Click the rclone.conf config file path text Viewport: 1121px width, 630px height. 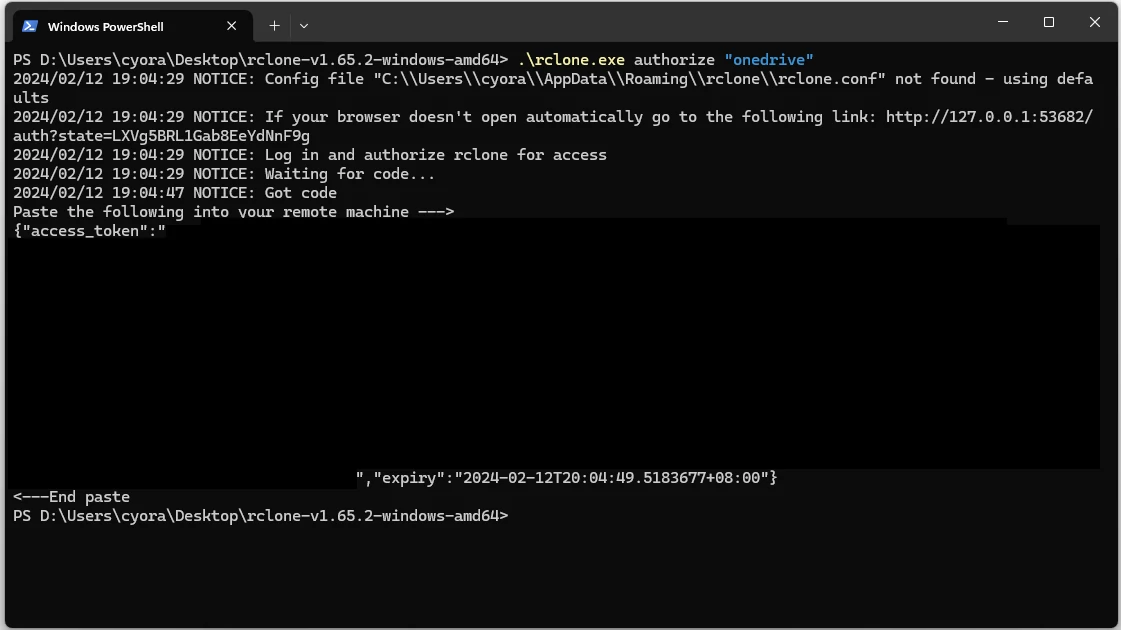[x=629, y=79]
